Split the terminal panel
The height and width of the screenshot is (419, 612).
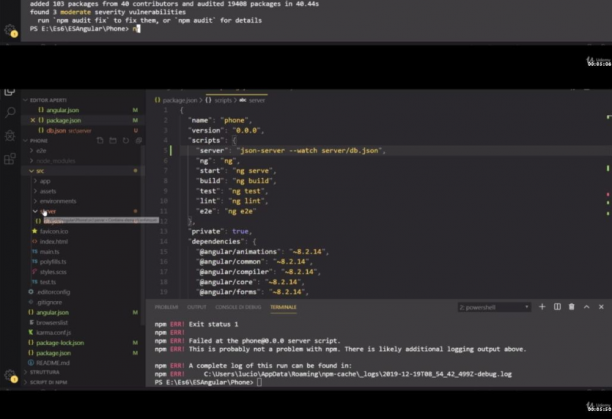[x=557, y=307]
